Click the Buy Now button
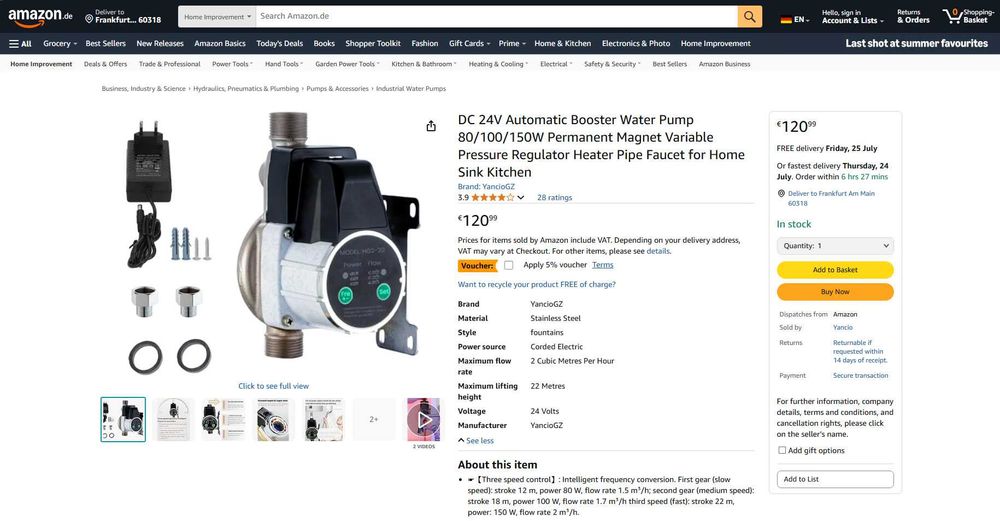Viewport: 1000px width, 521px height. [x=835, y=291]
